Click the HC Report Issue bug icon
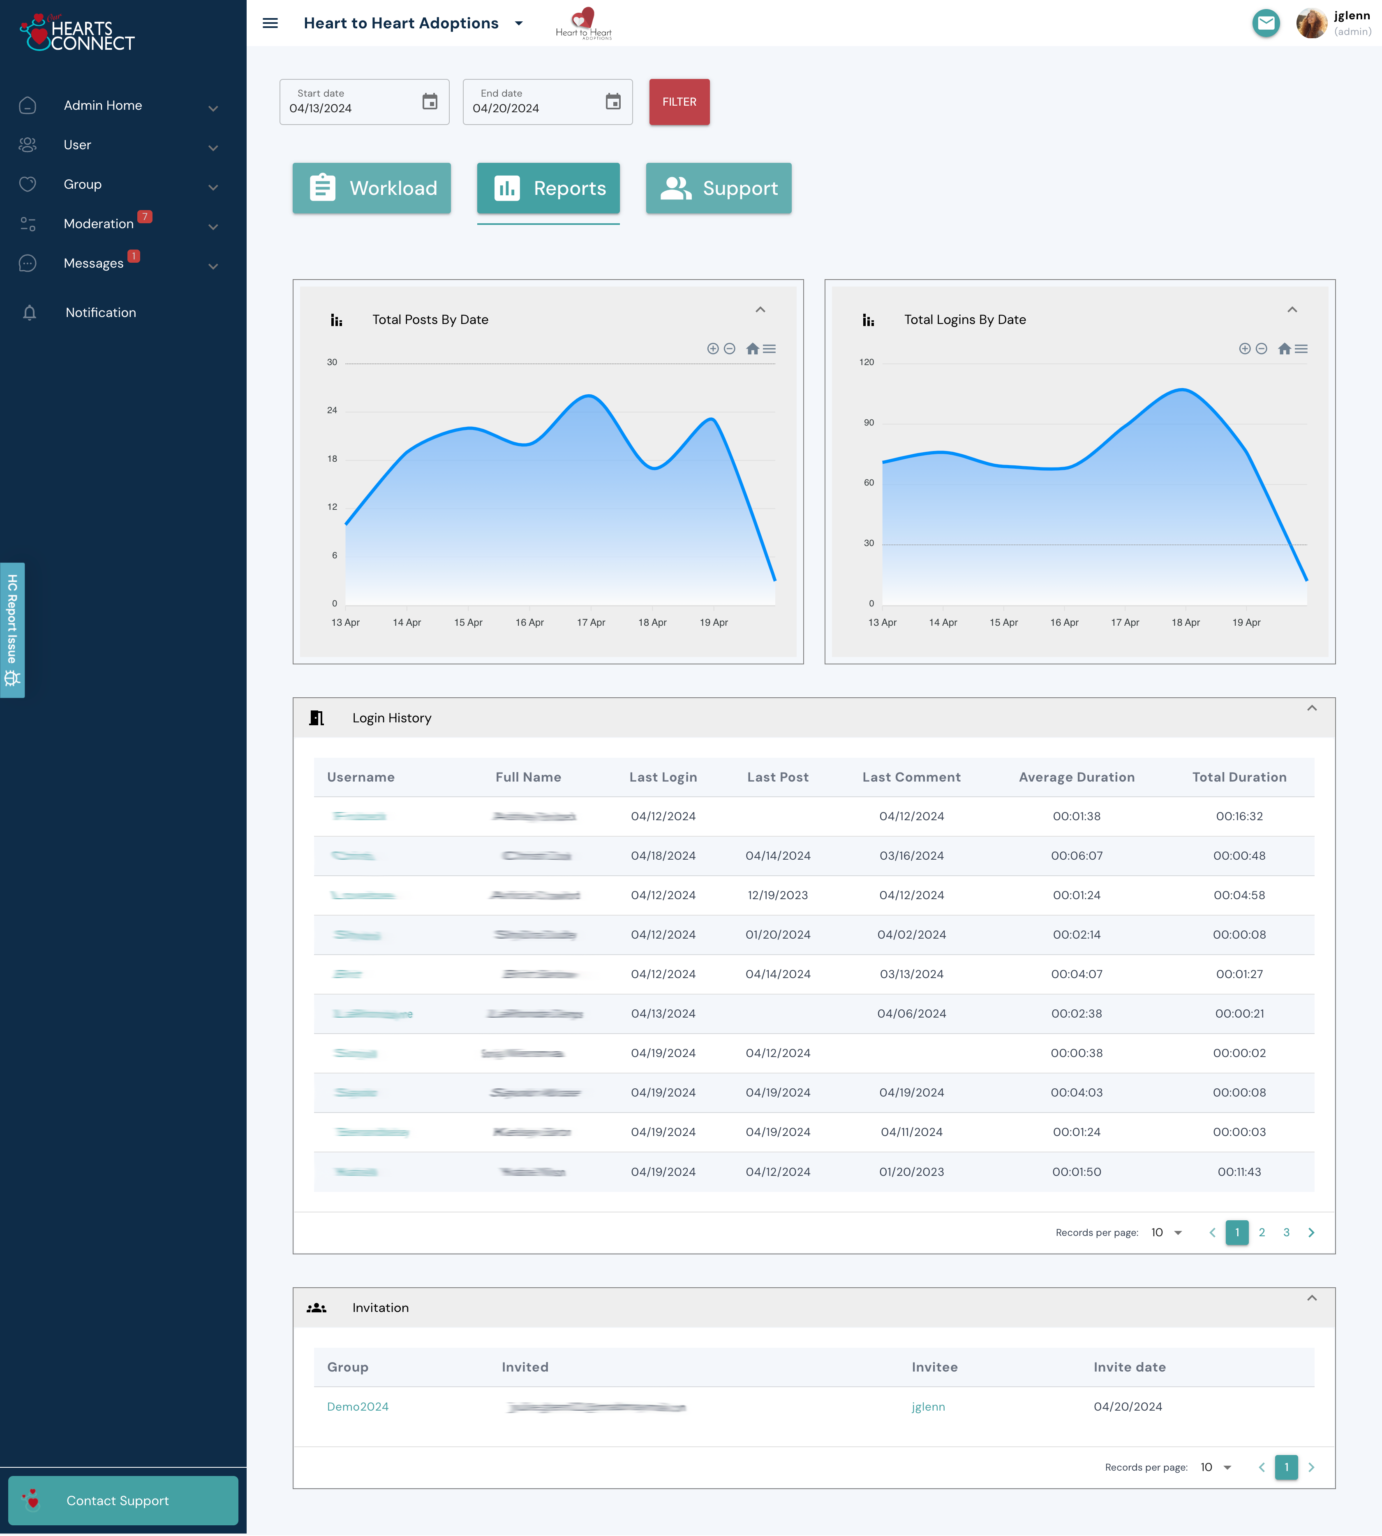Screen dimensions: 1382x1536 12,679
